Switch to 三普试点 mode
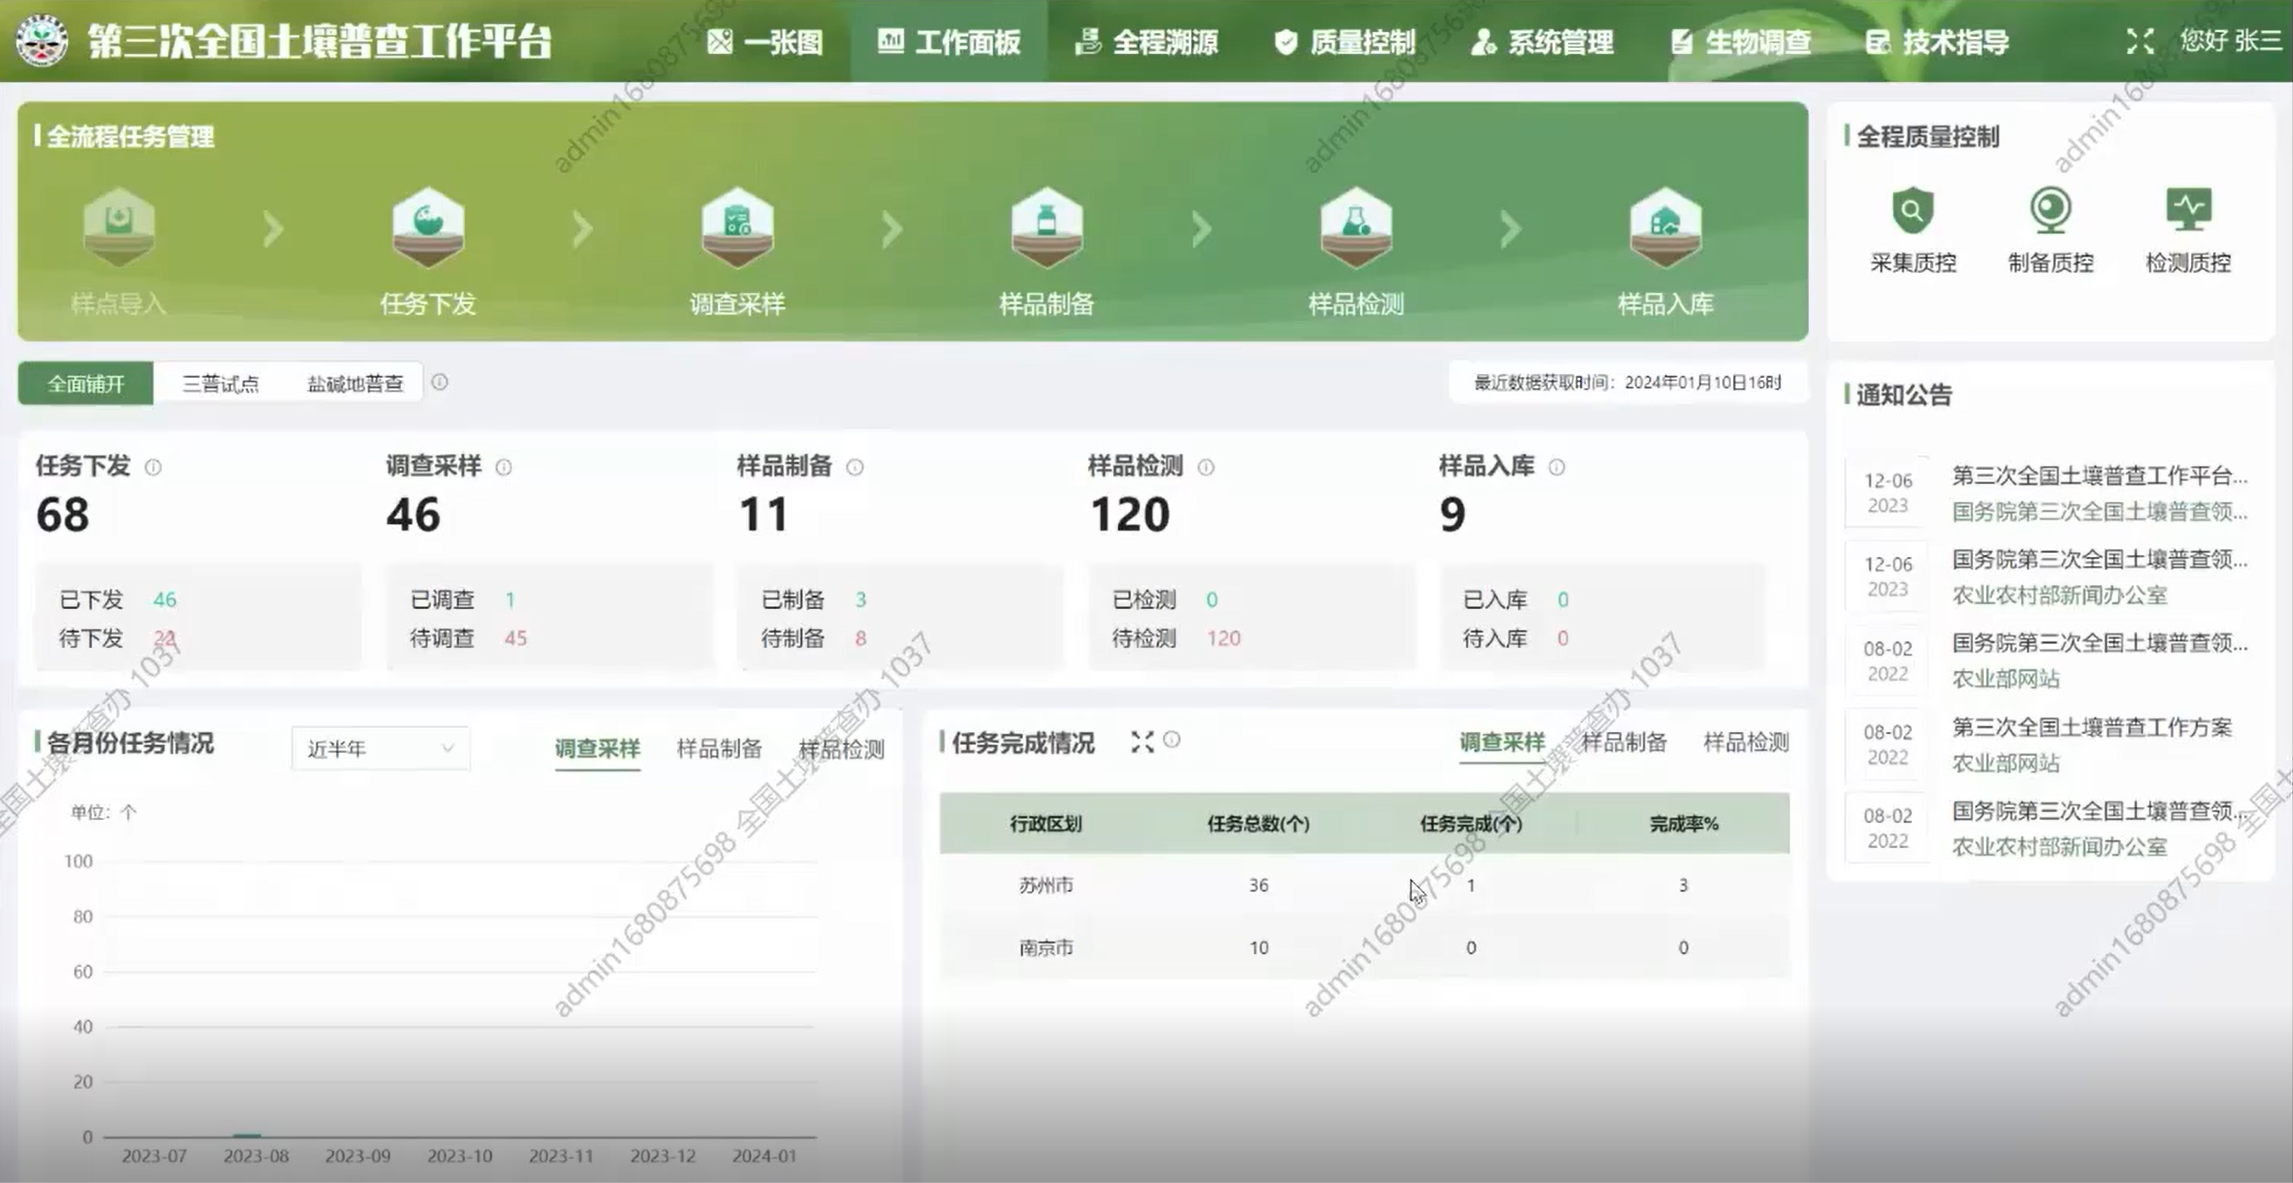 220,383
